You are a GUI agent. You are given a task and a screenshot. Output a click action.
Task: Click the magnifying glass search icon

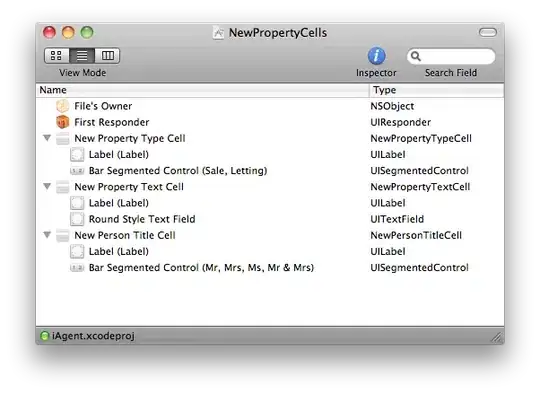click(x=416, y=56)
